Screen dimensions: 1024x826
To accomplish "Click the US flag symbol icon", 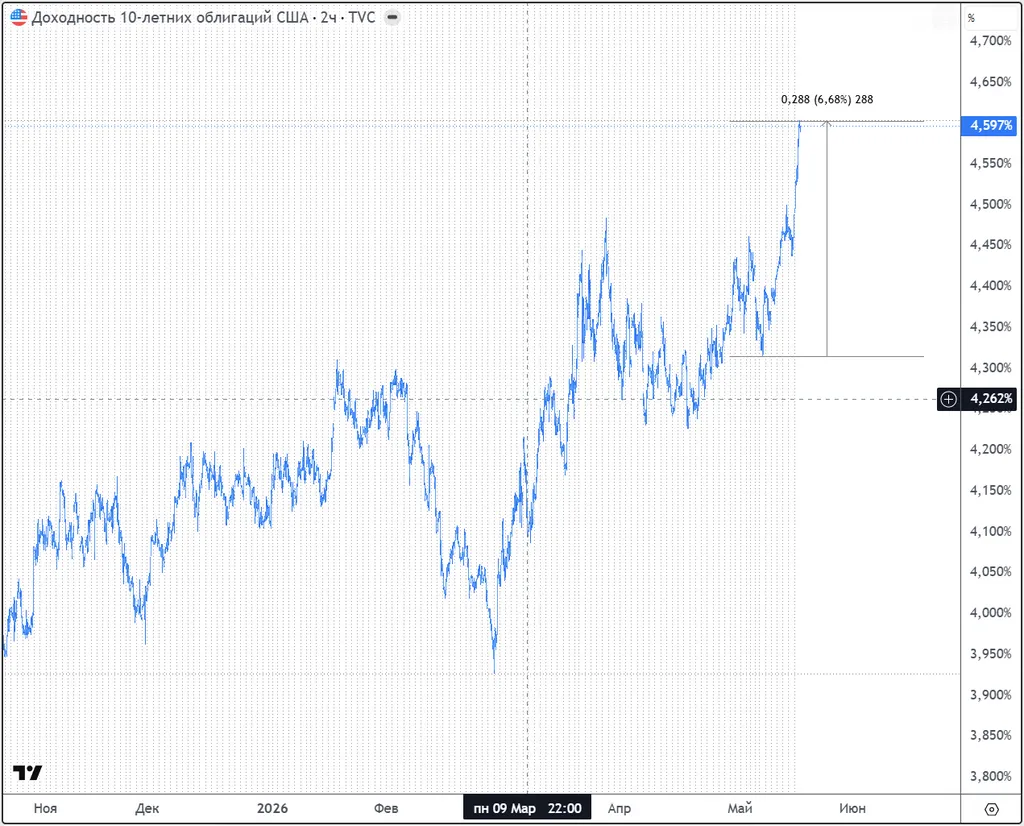I will pyautogui.click(x=19, y=18).
